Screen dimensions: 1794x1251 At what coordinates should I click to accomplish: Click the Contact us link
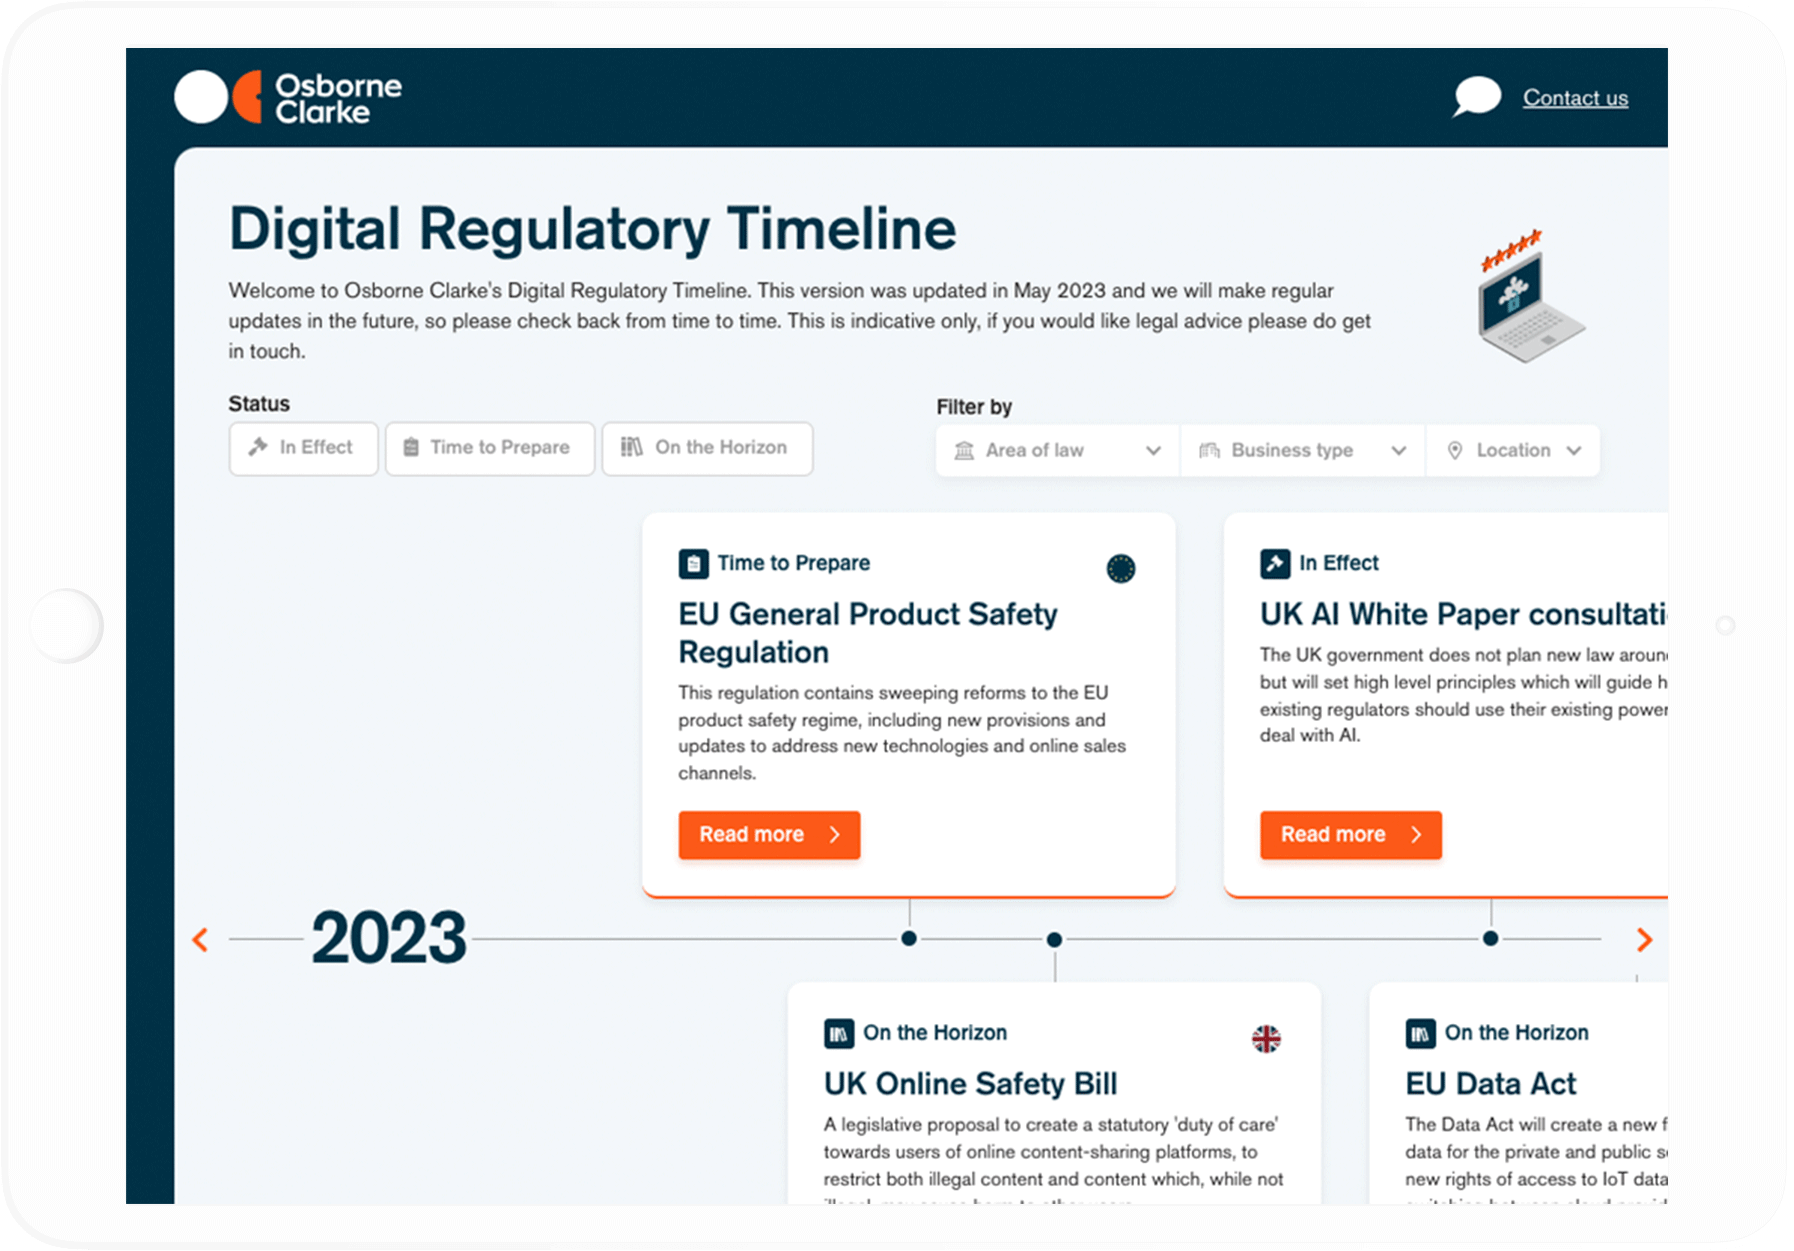(x=1575, y=97)
